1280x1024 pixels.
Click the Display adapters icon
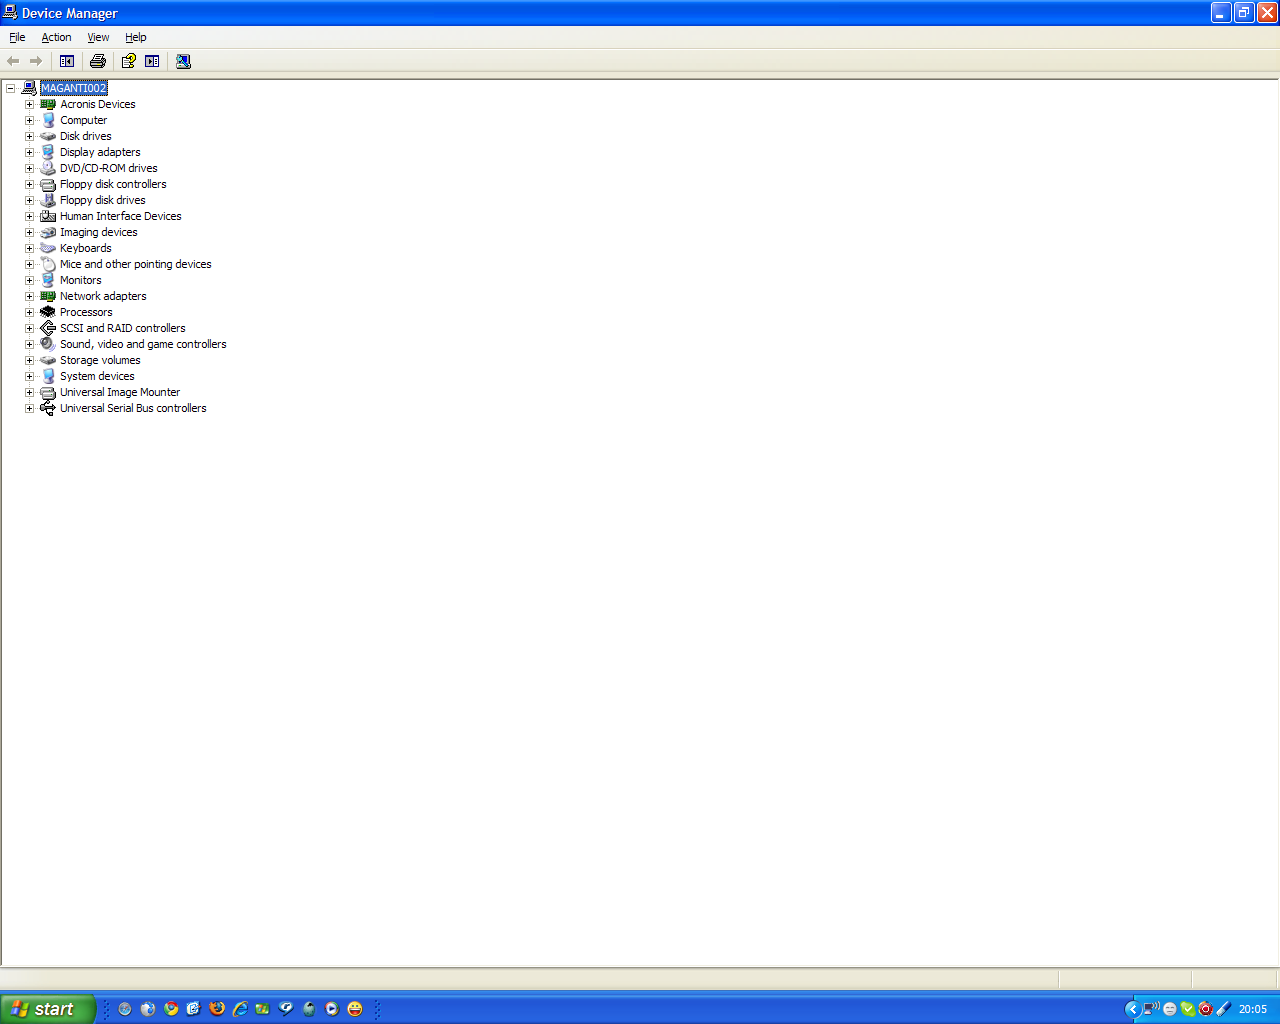coord(48,152)
